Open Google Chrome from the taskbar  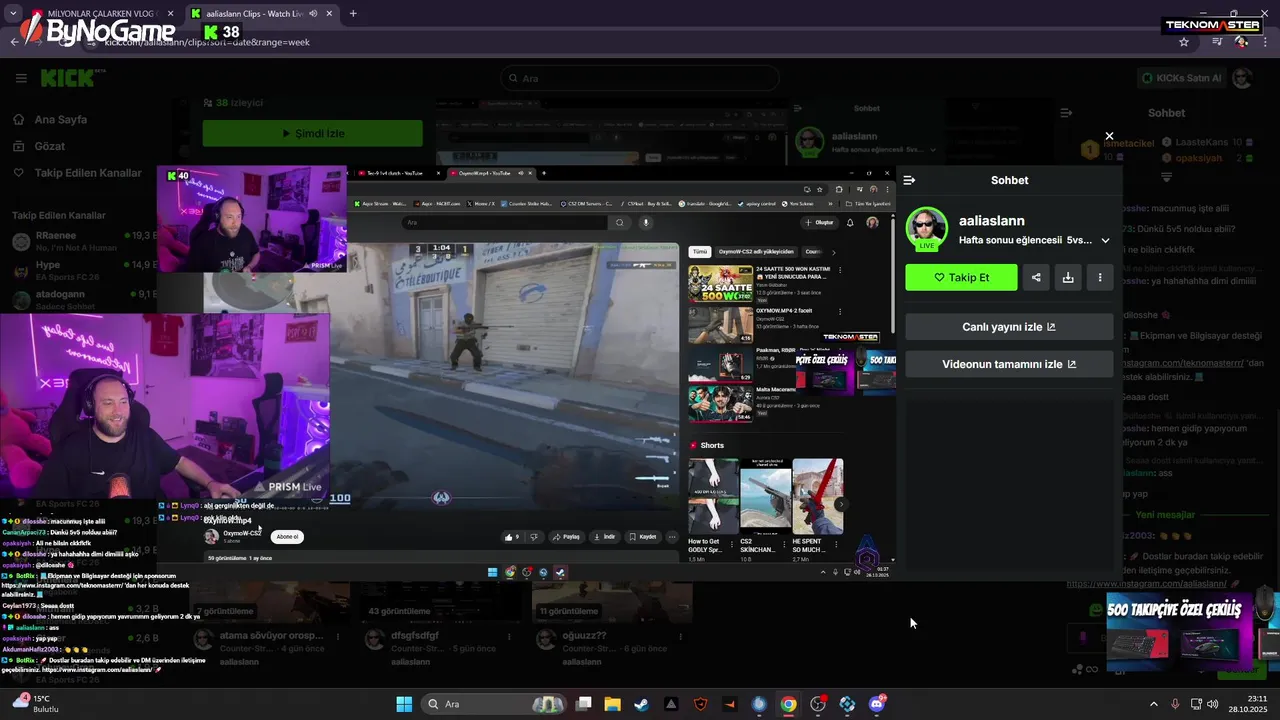[x=789, y=704]
